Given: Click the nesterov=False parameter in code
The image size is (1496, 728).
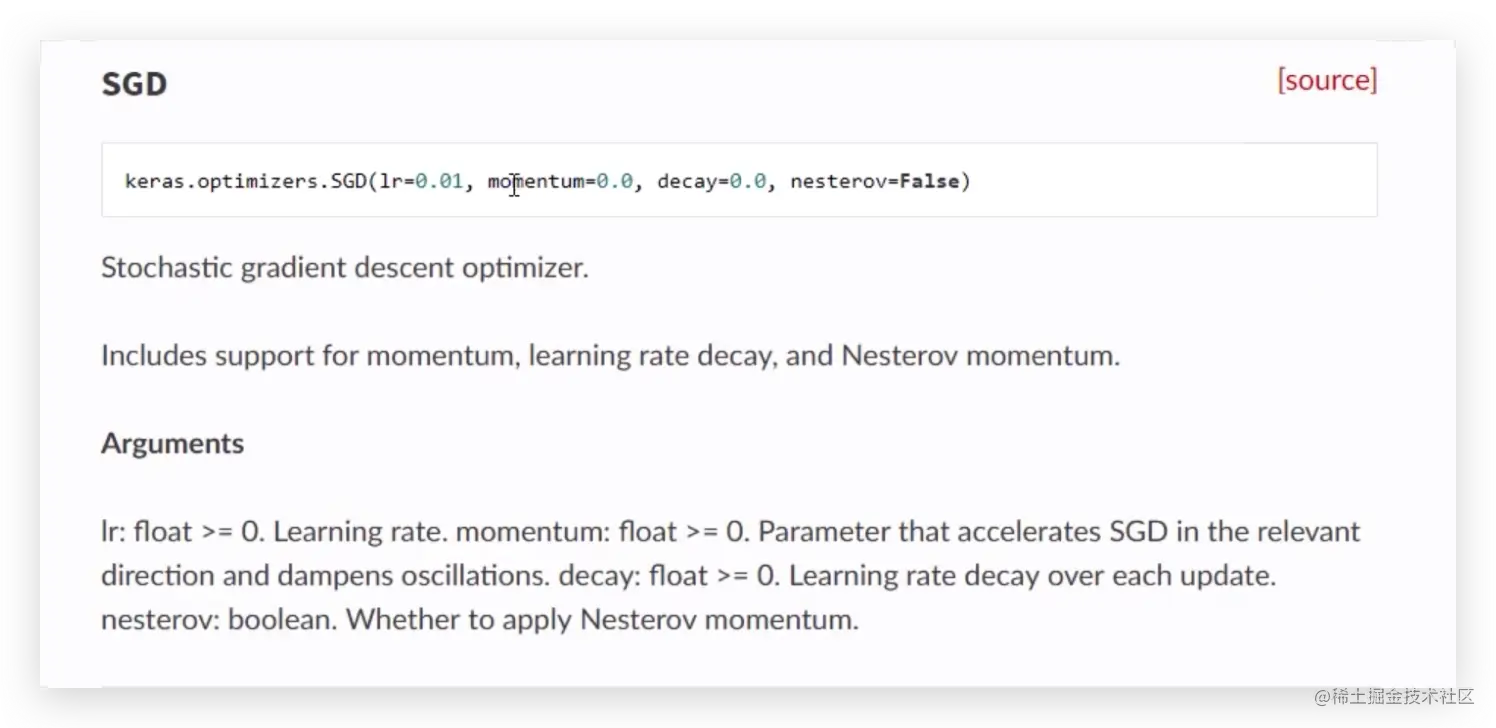Looking at the screenshot, I should [874, 182].
